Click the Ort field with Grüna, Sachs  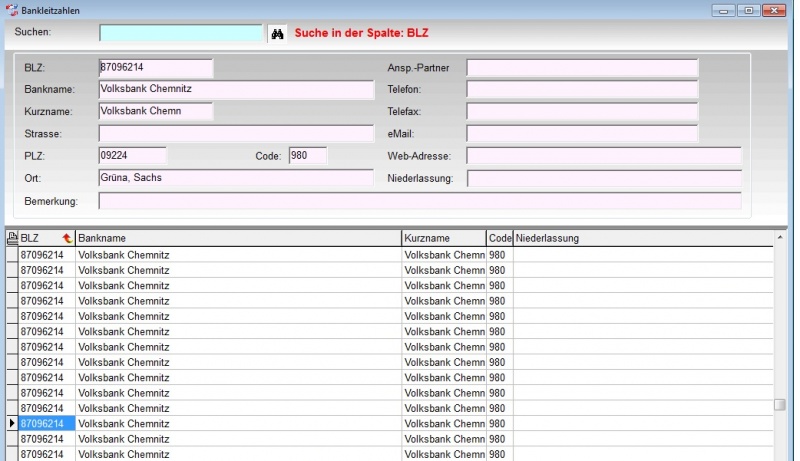[x=236, y=178]
